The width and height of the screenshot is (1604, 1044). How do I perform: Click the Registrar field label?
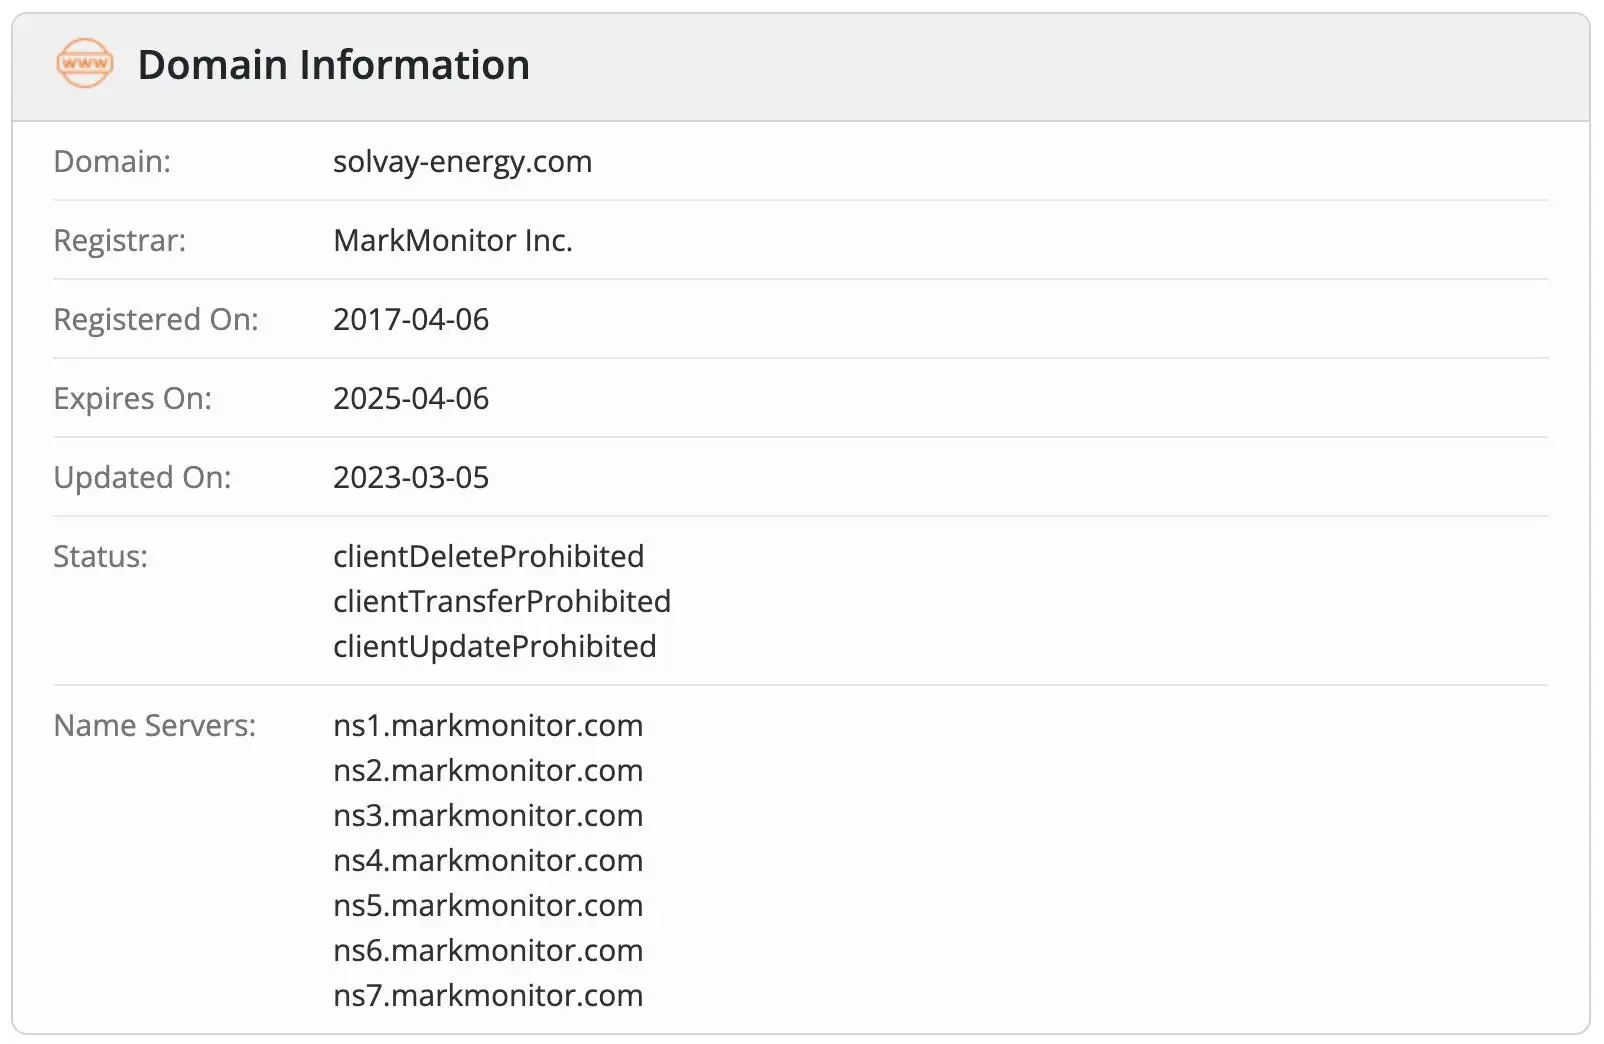119,240
